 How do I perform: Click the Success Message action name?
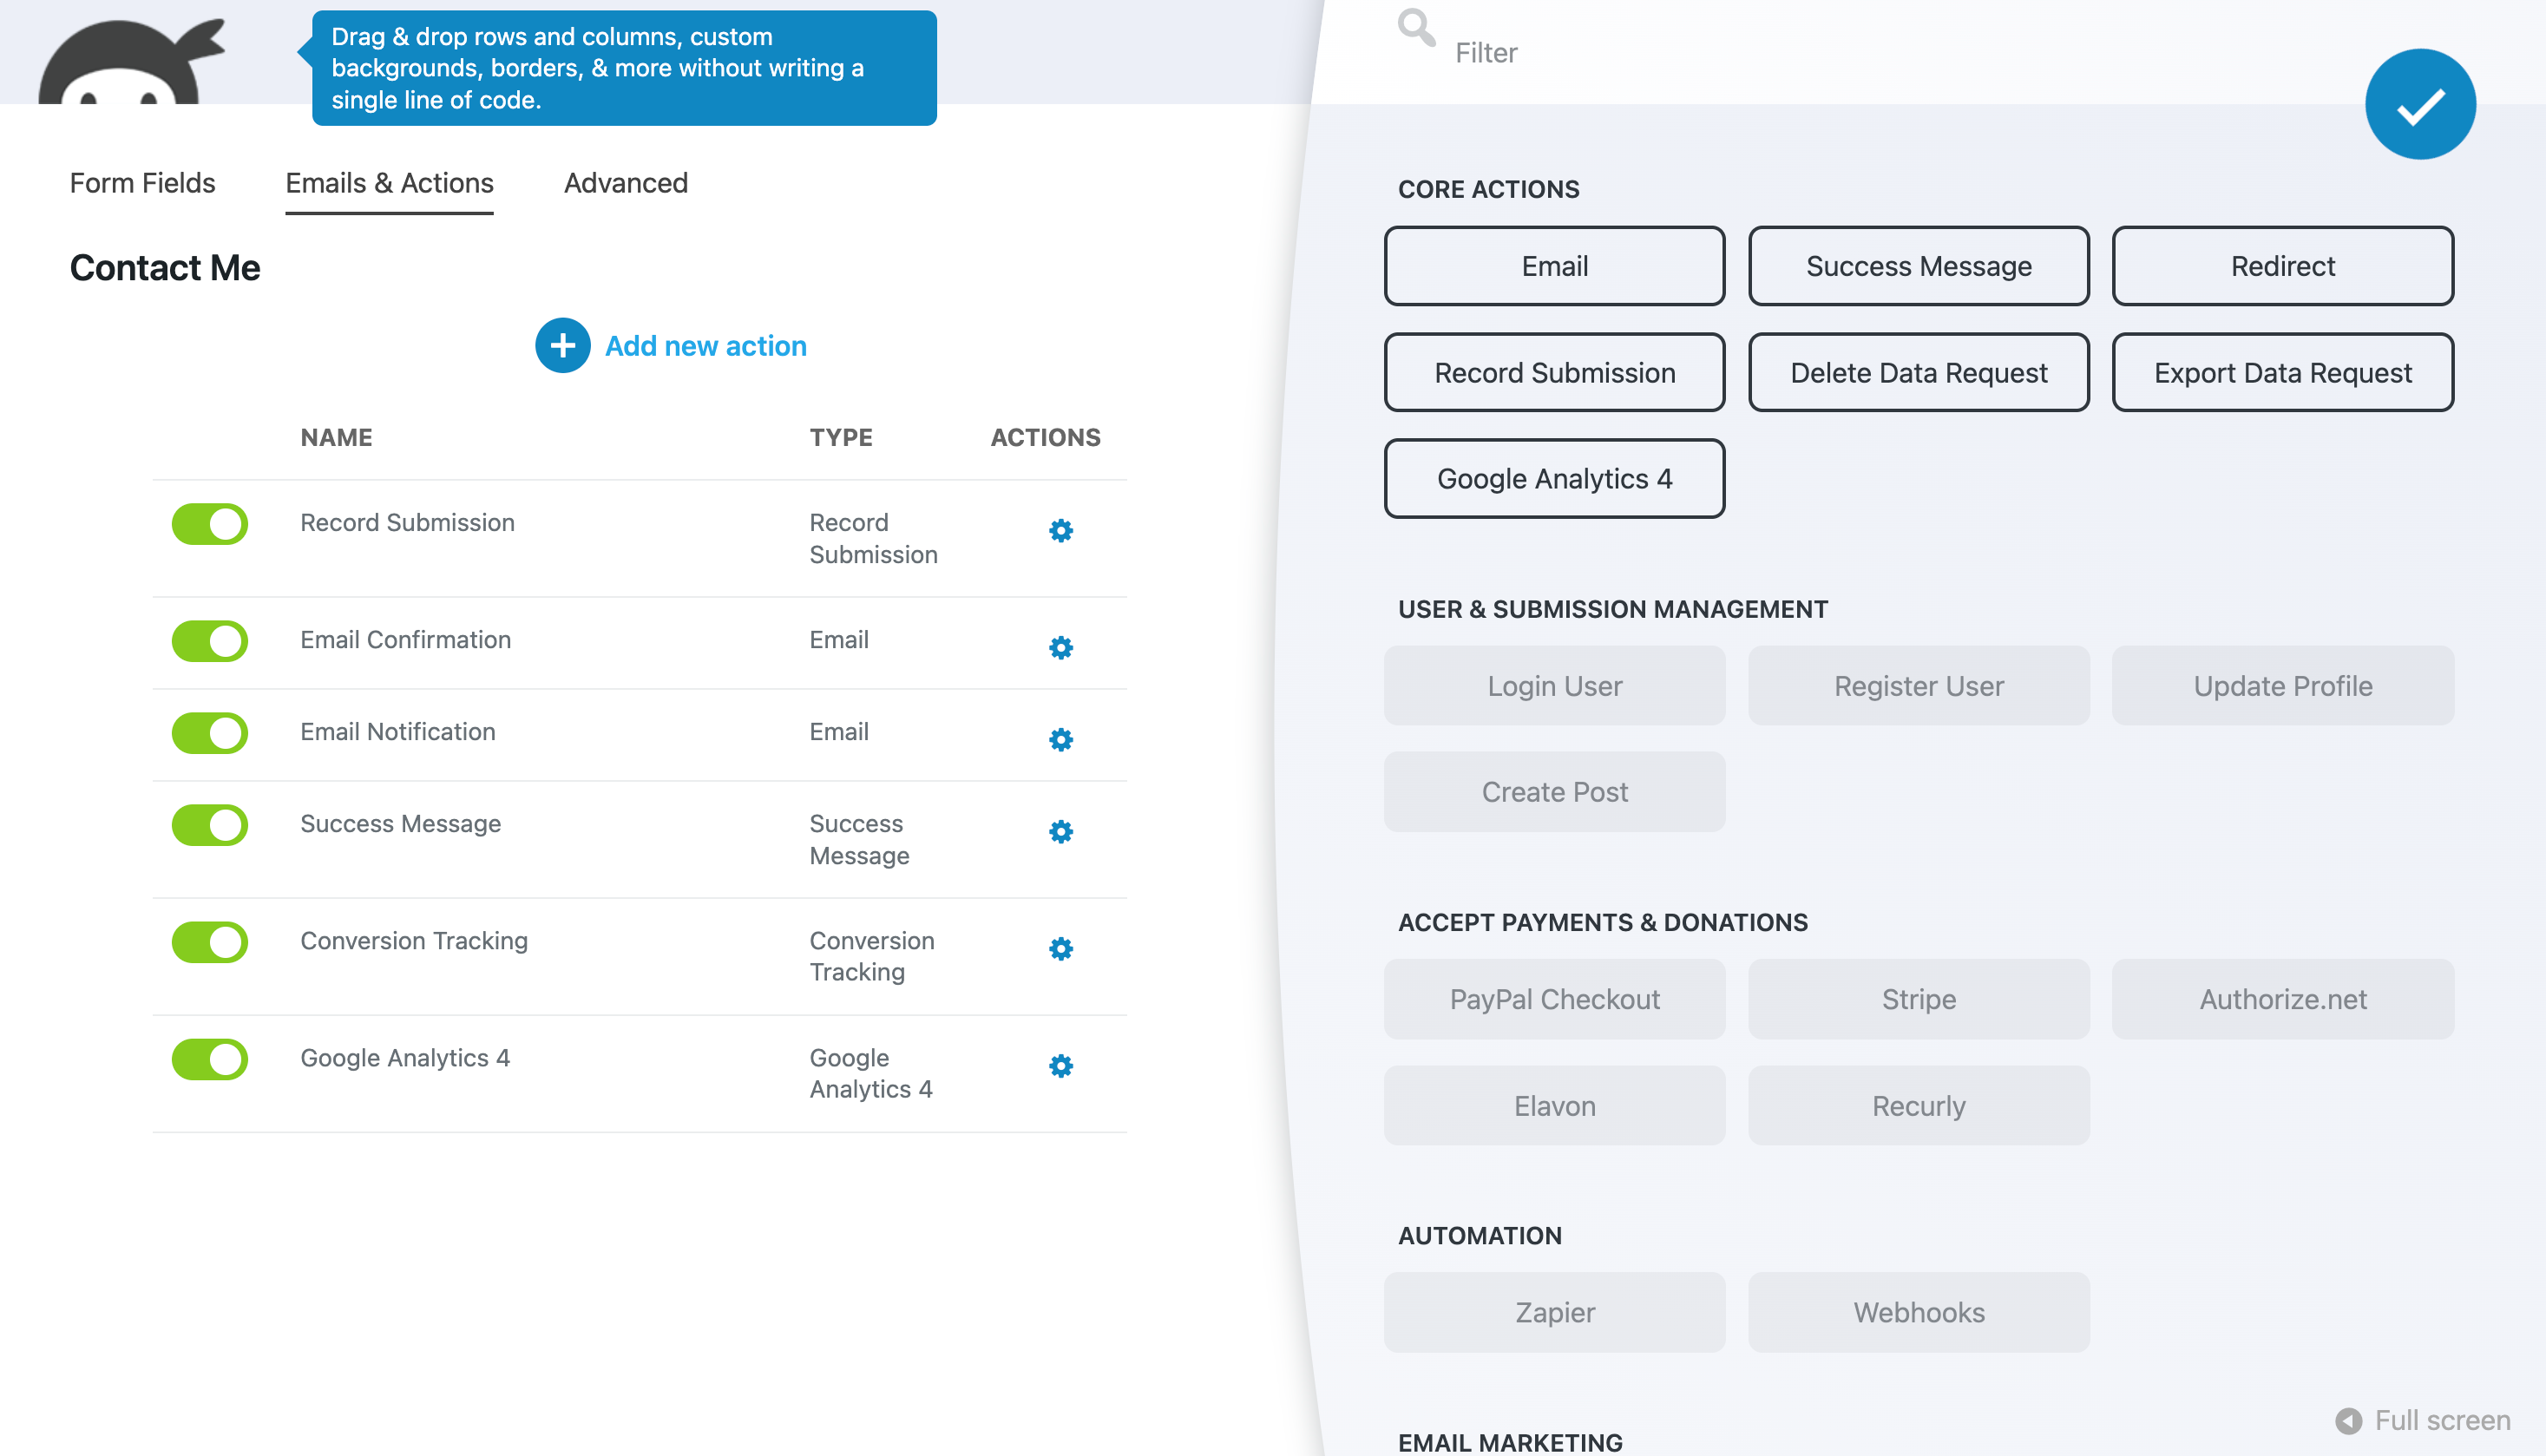(x=401, y=824)
